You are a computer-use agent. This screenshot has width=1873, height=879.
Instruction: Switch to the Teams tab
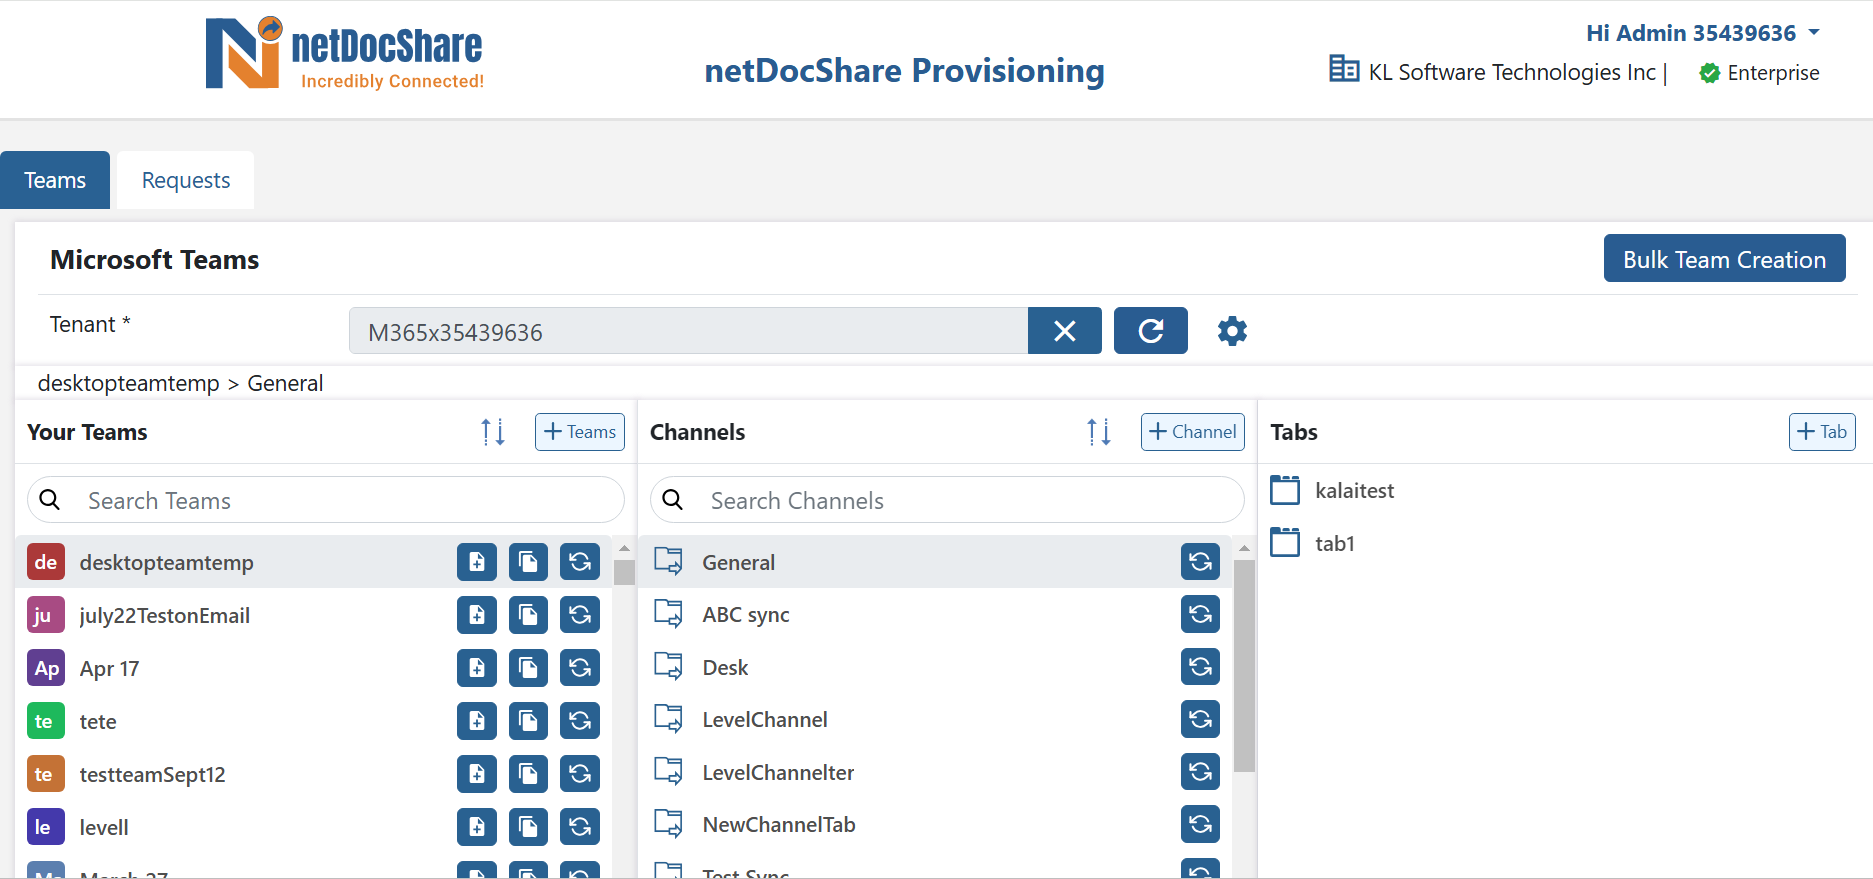coord(55,180)
